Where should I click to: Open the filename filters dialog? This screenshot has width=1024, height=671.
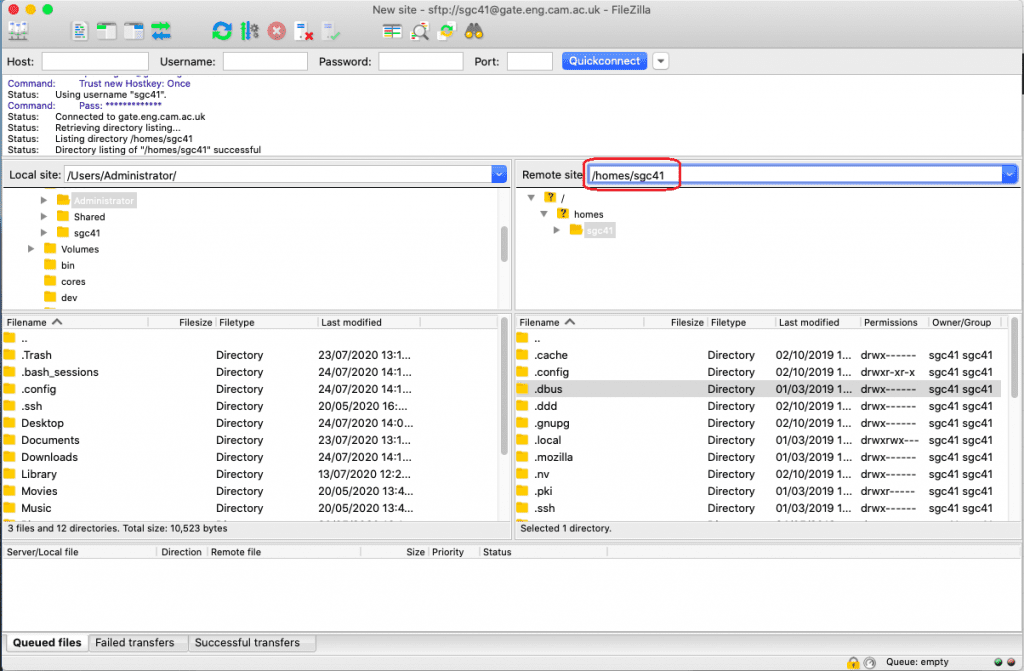tap(420, 30)
